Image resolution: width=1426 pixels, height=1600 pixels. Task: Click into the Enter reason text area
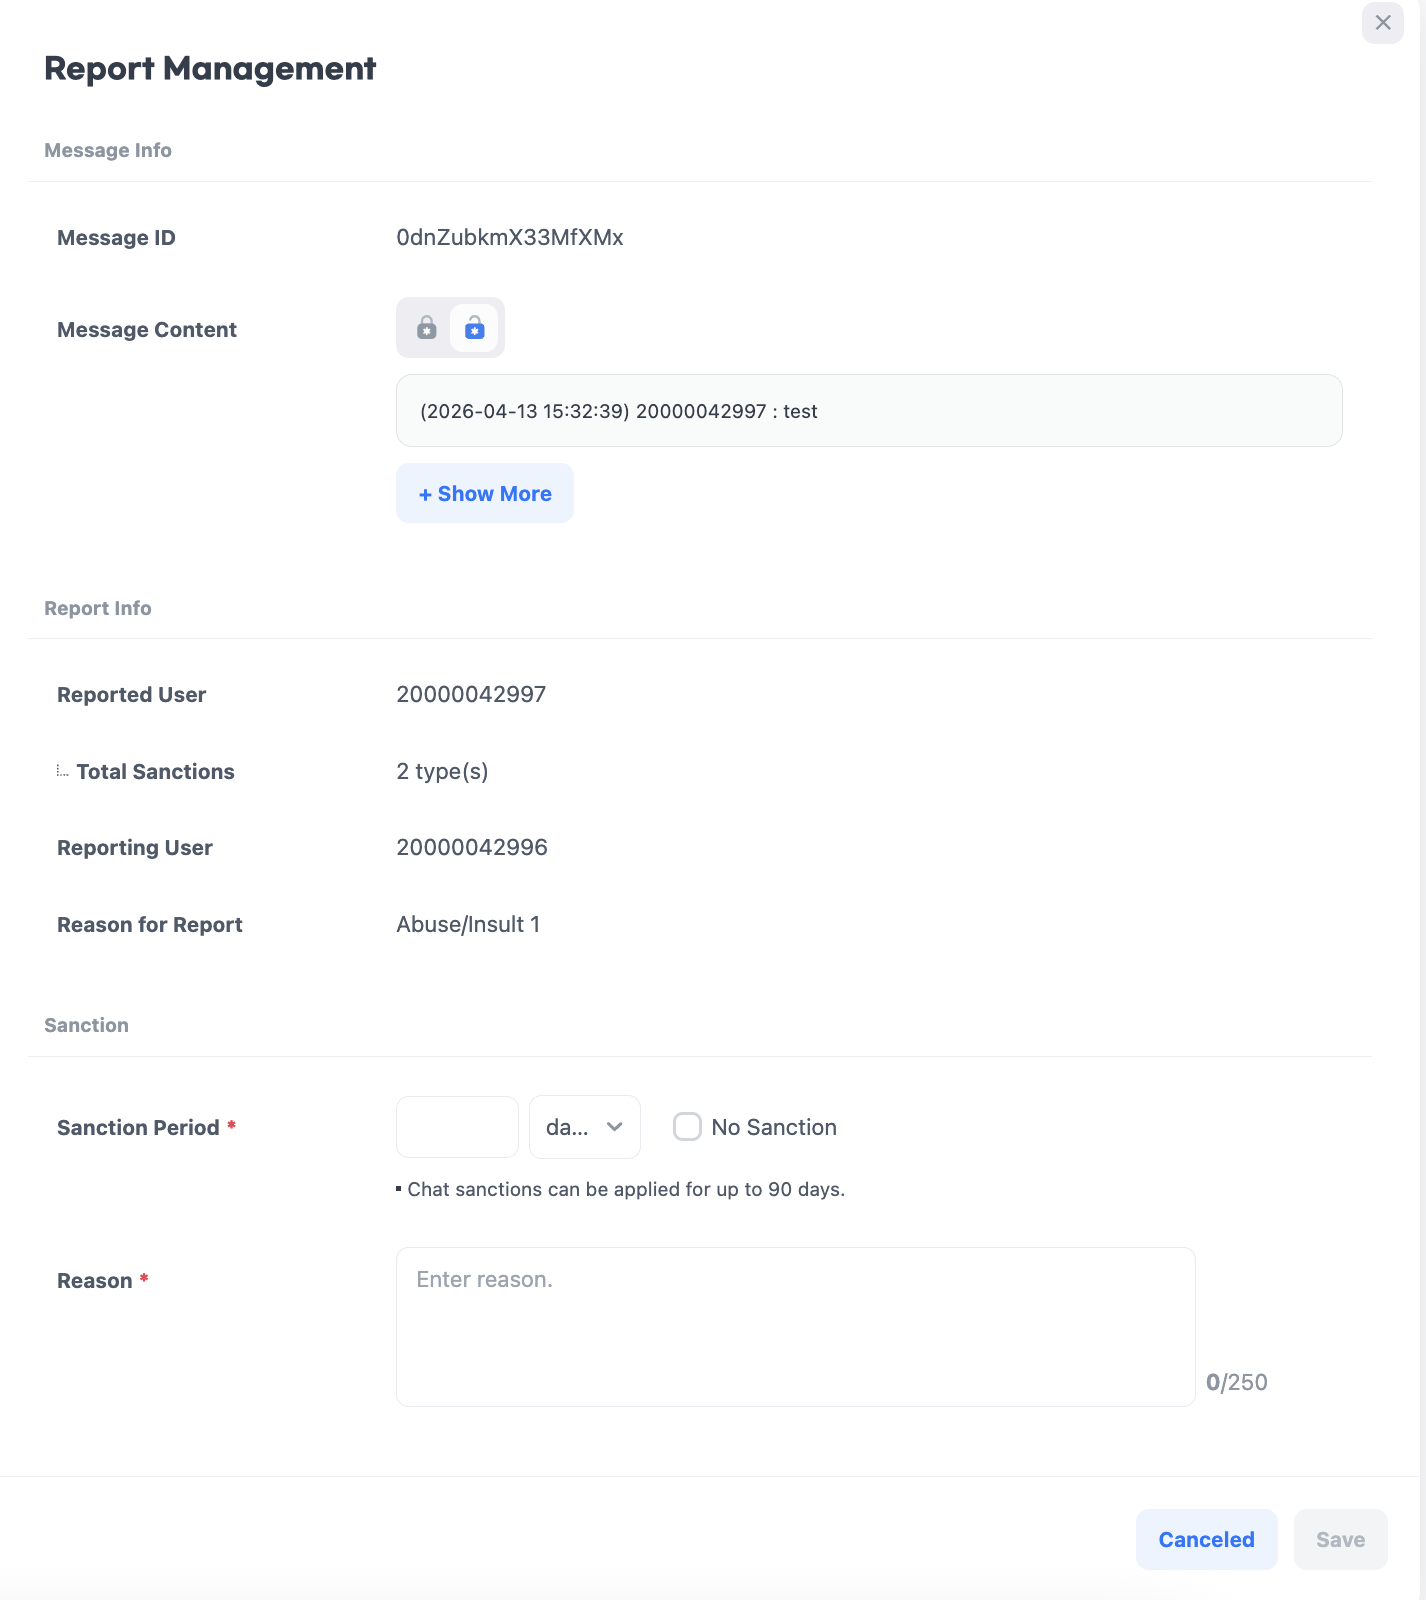(795, 1326)
